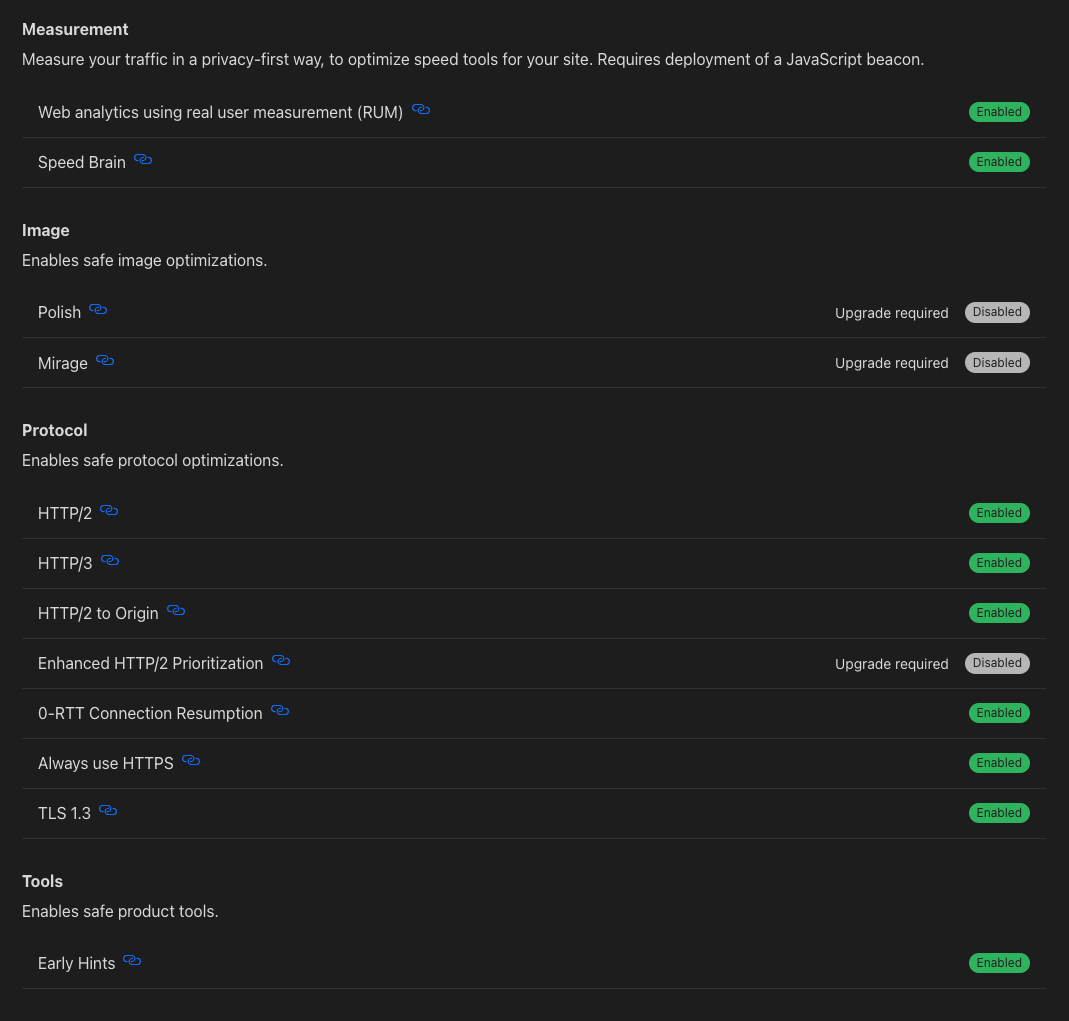Expand the Measurement section header
The image size is (1069, 1021).
pos(75,29)
